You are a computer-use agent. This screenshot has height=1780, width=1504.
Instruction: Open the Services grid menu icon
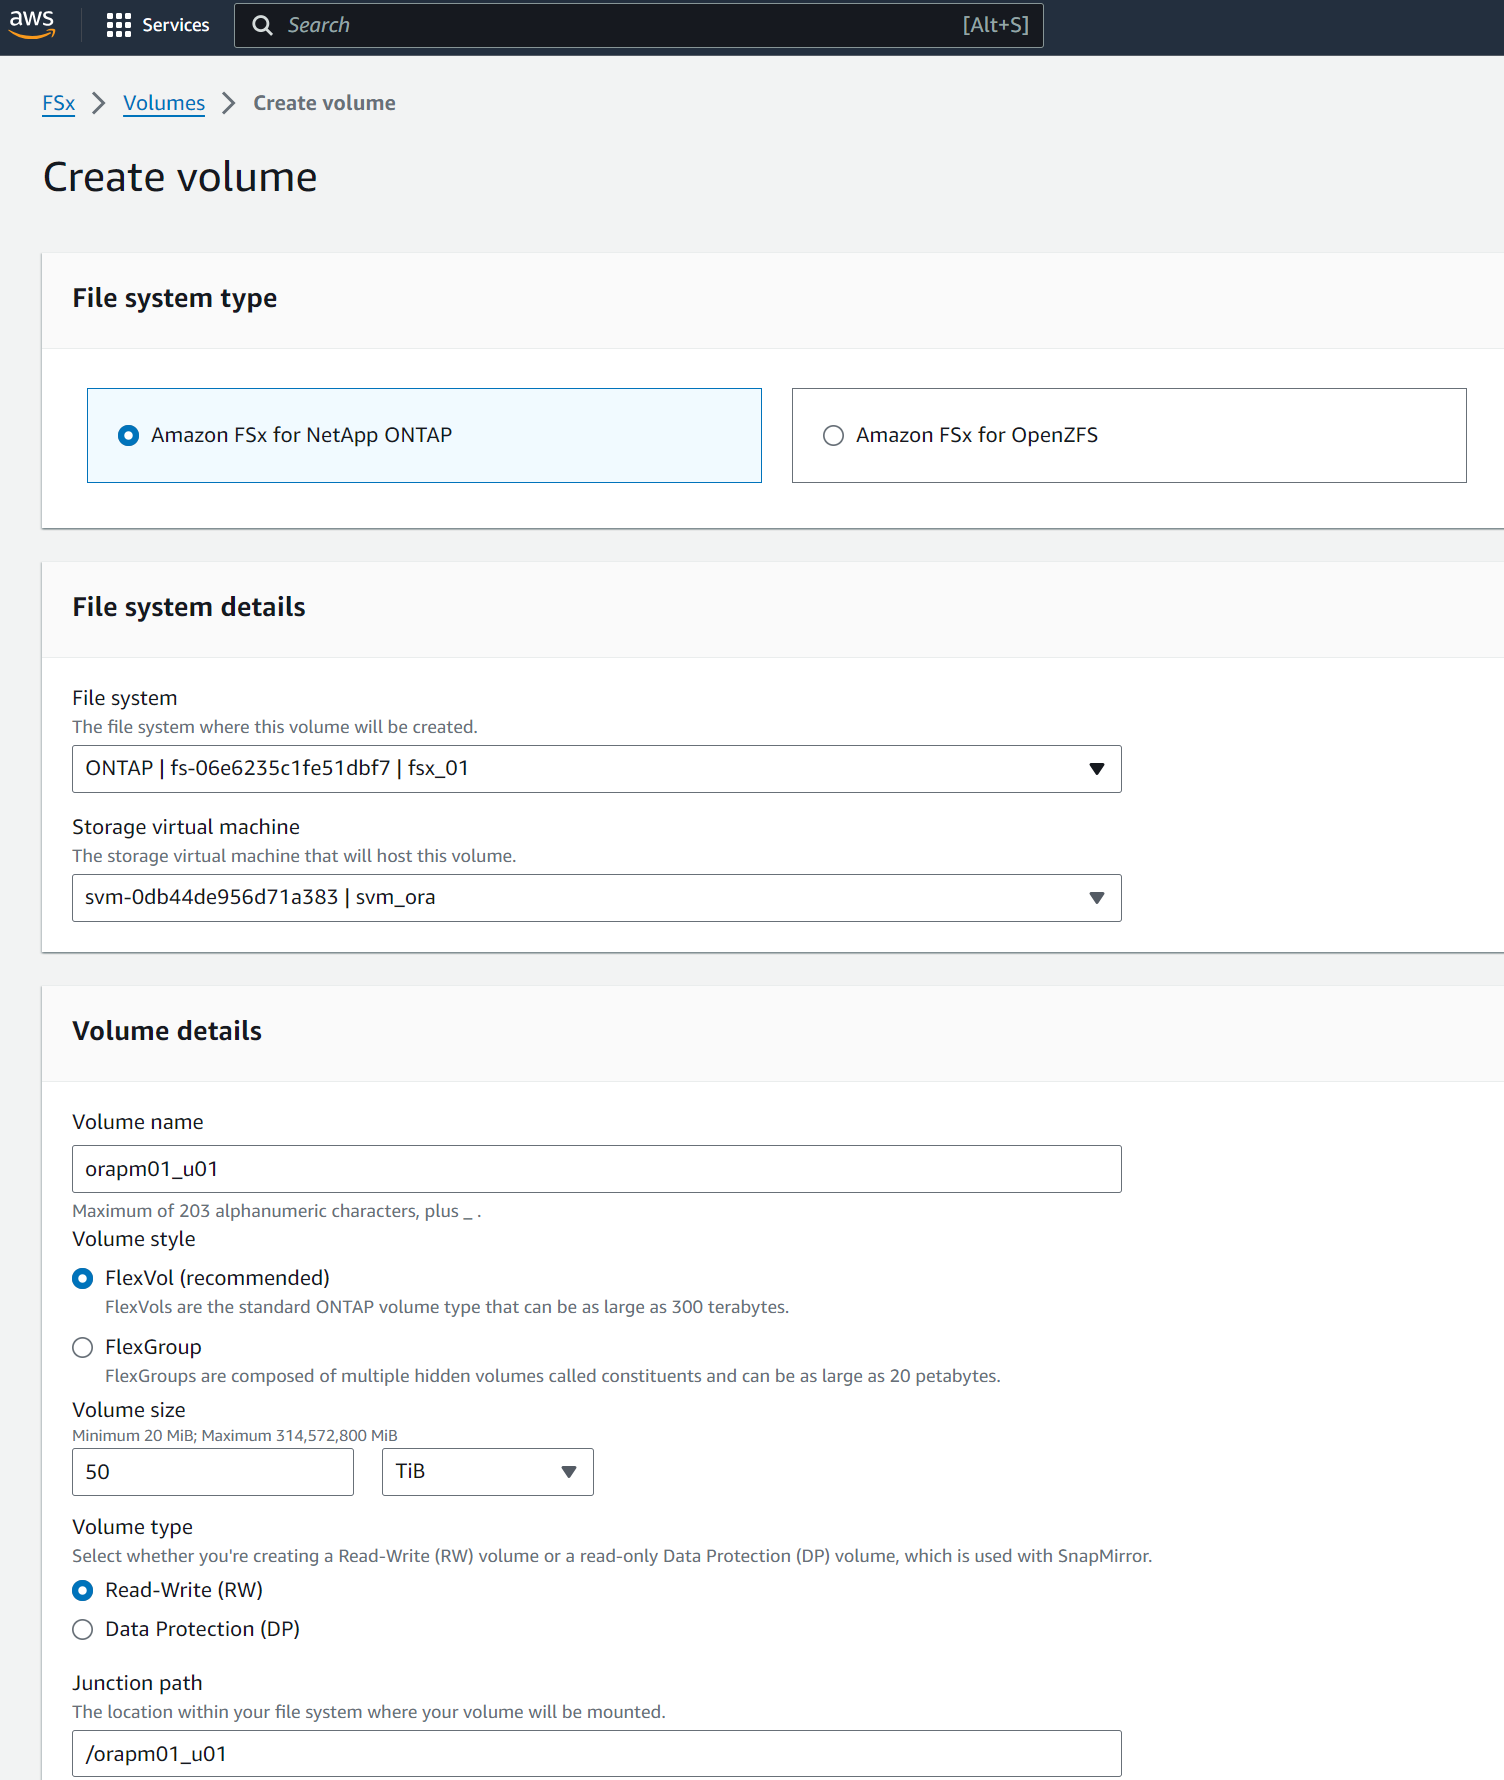pos(119,25)
